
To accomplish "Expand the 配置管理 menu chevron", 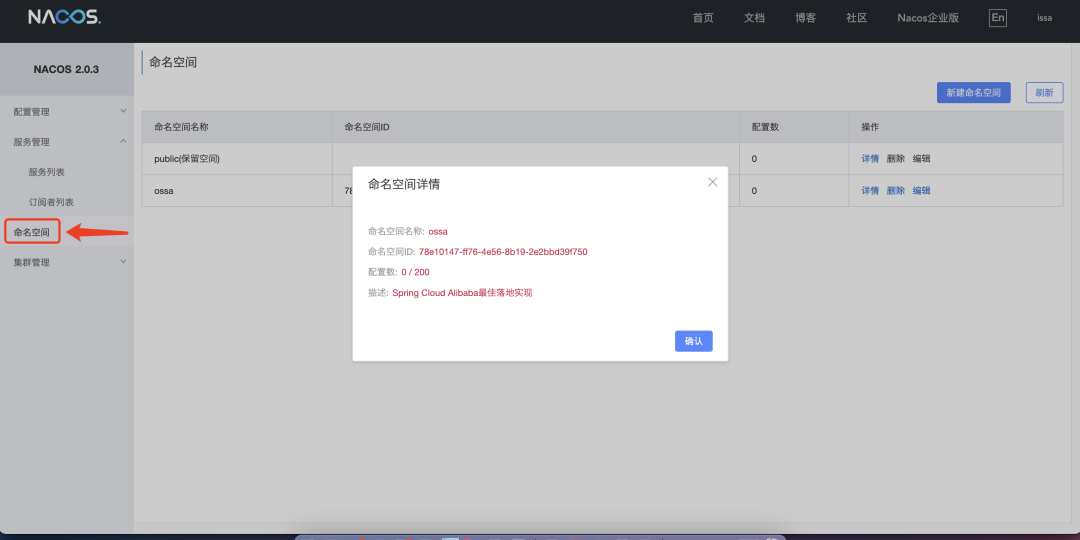I will tap(123, 111).
